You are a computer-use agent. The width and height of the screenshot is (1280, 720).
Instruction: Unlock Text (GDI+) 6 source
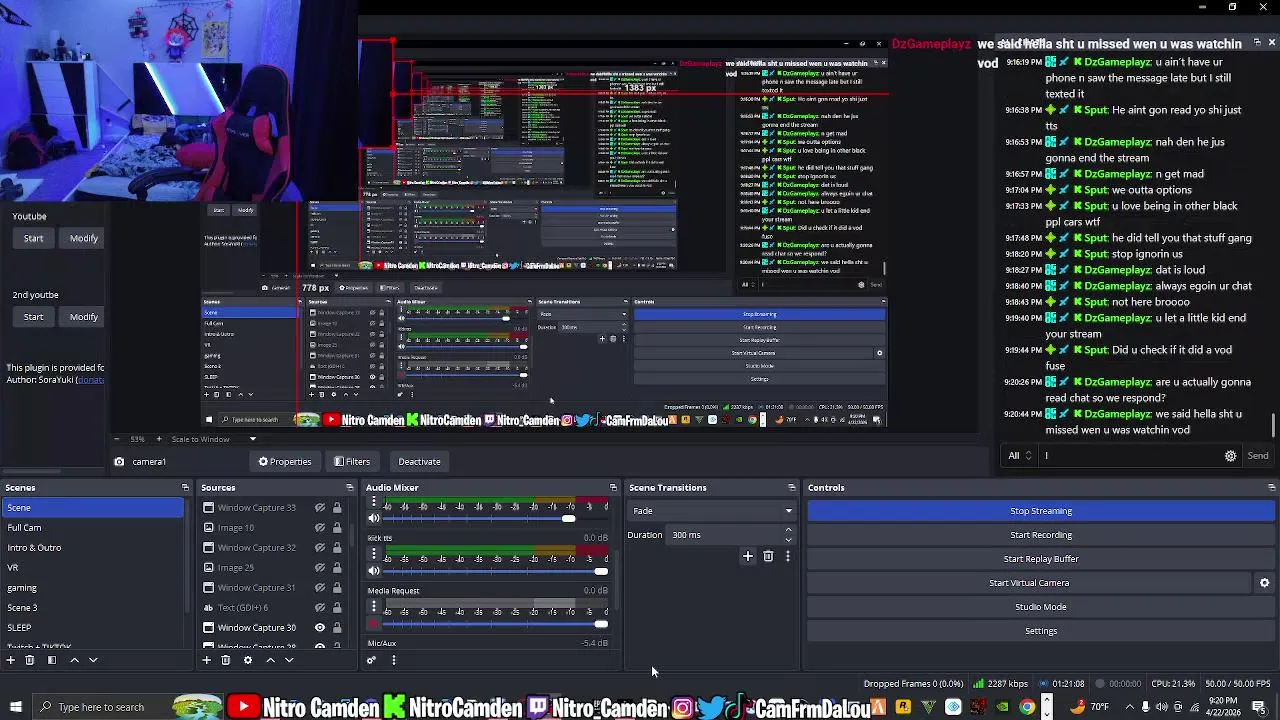pyautogui.click(x=337, y=608)
